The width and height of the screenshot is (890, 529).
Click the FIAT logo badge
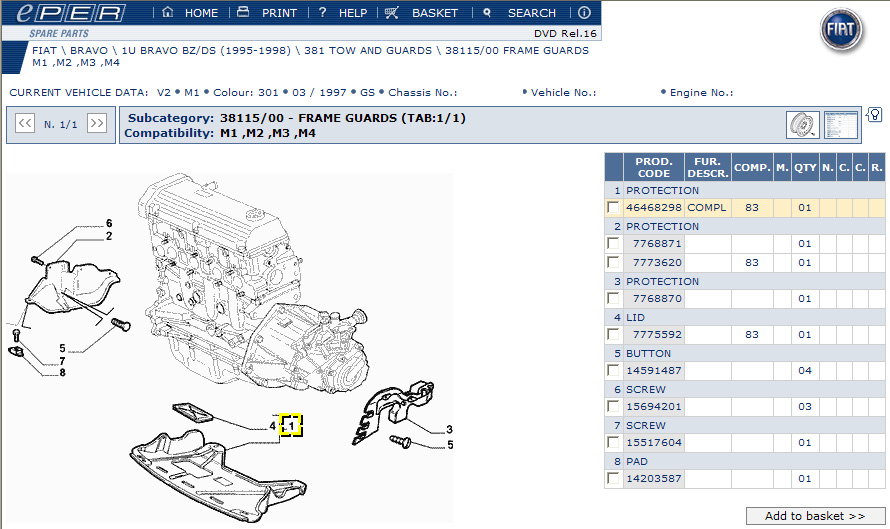[x=841, y=31]
